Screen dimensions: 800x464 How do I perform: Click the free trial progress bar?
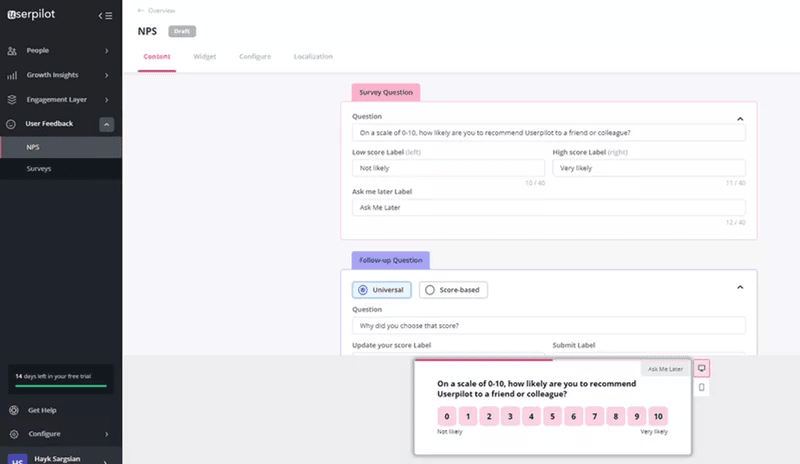coord(61,386)
